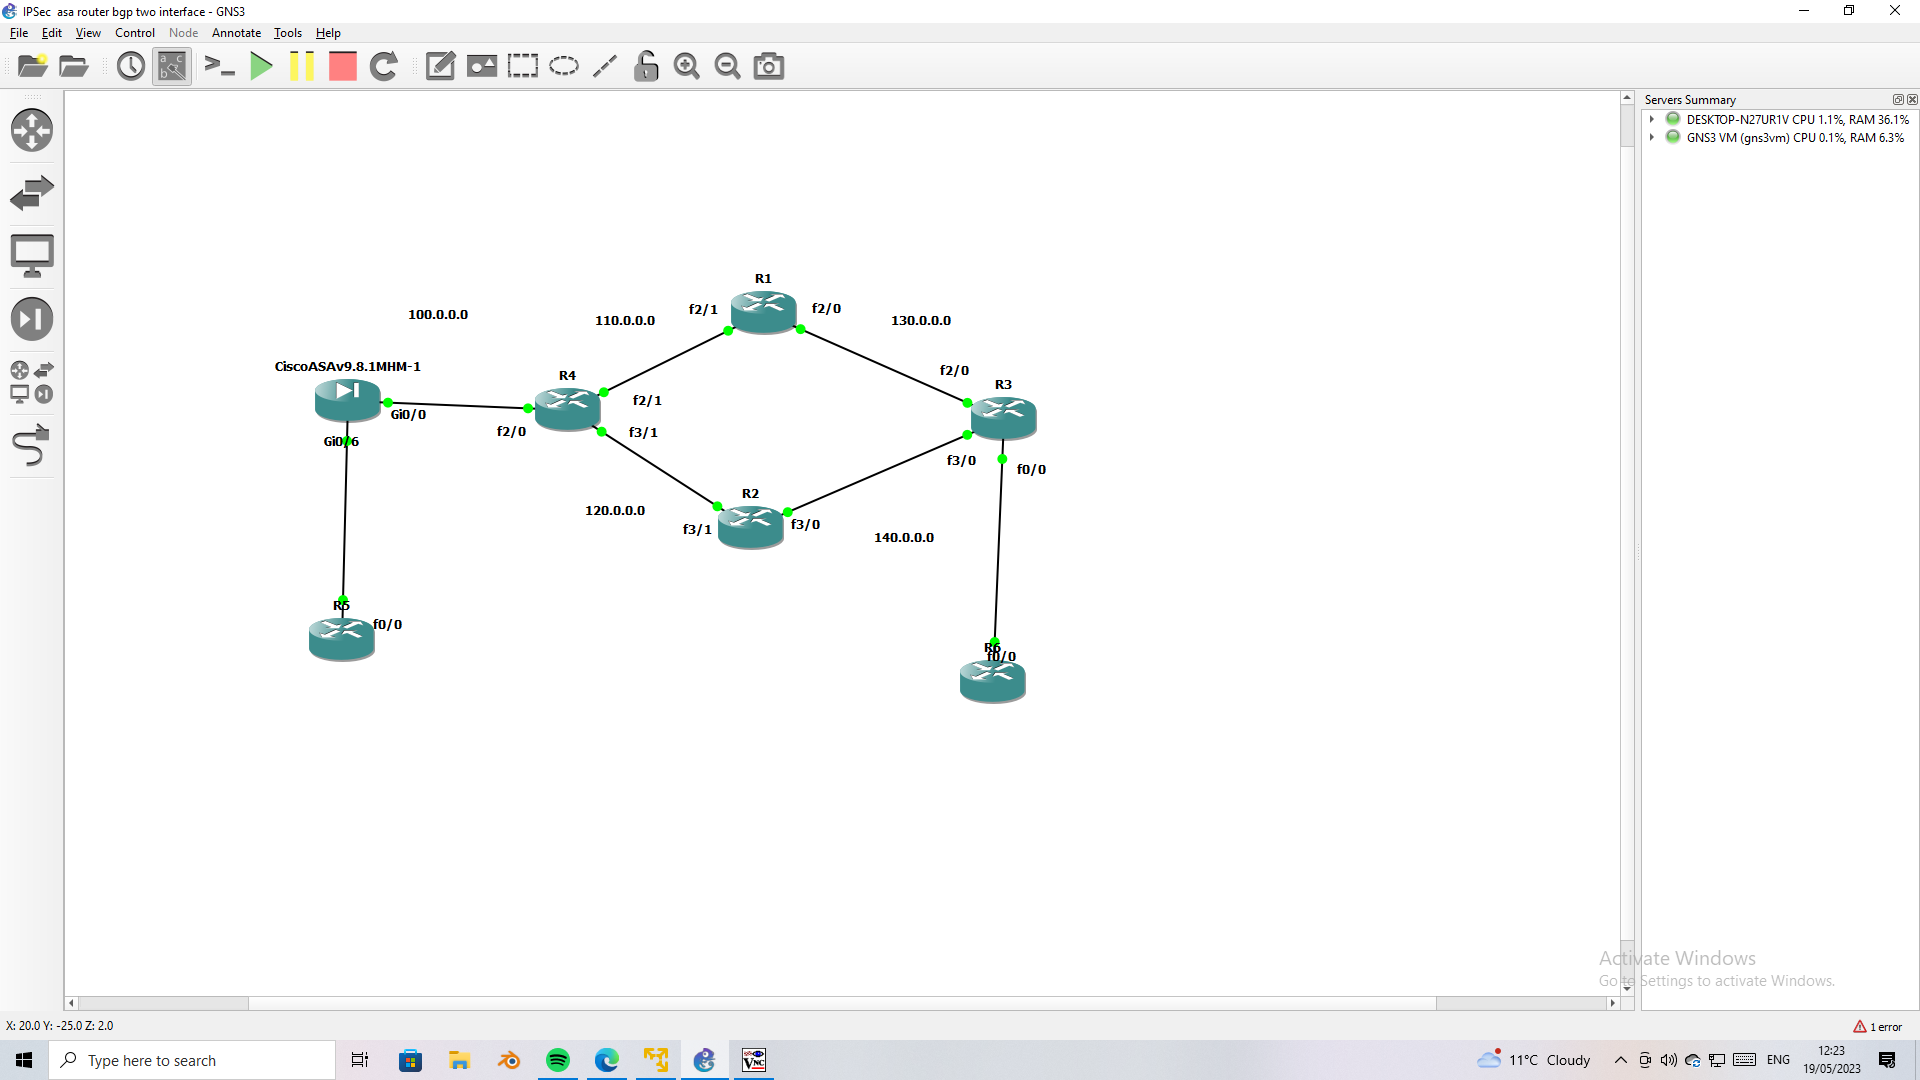Open a console connection to all devices
1920x1080 pixels.
tap(219, 66)
